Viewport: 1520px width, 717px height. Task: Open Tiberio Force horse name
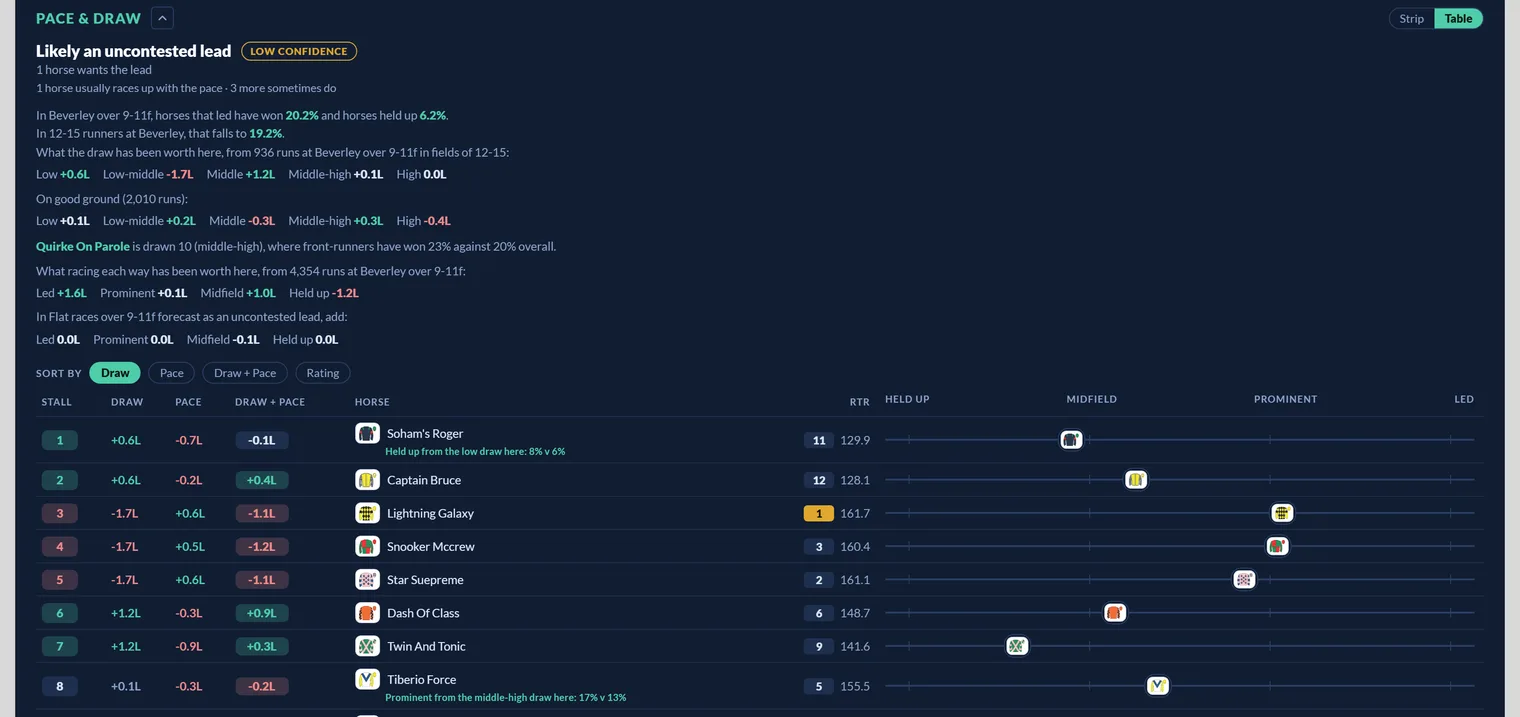(x=421, y=679)
